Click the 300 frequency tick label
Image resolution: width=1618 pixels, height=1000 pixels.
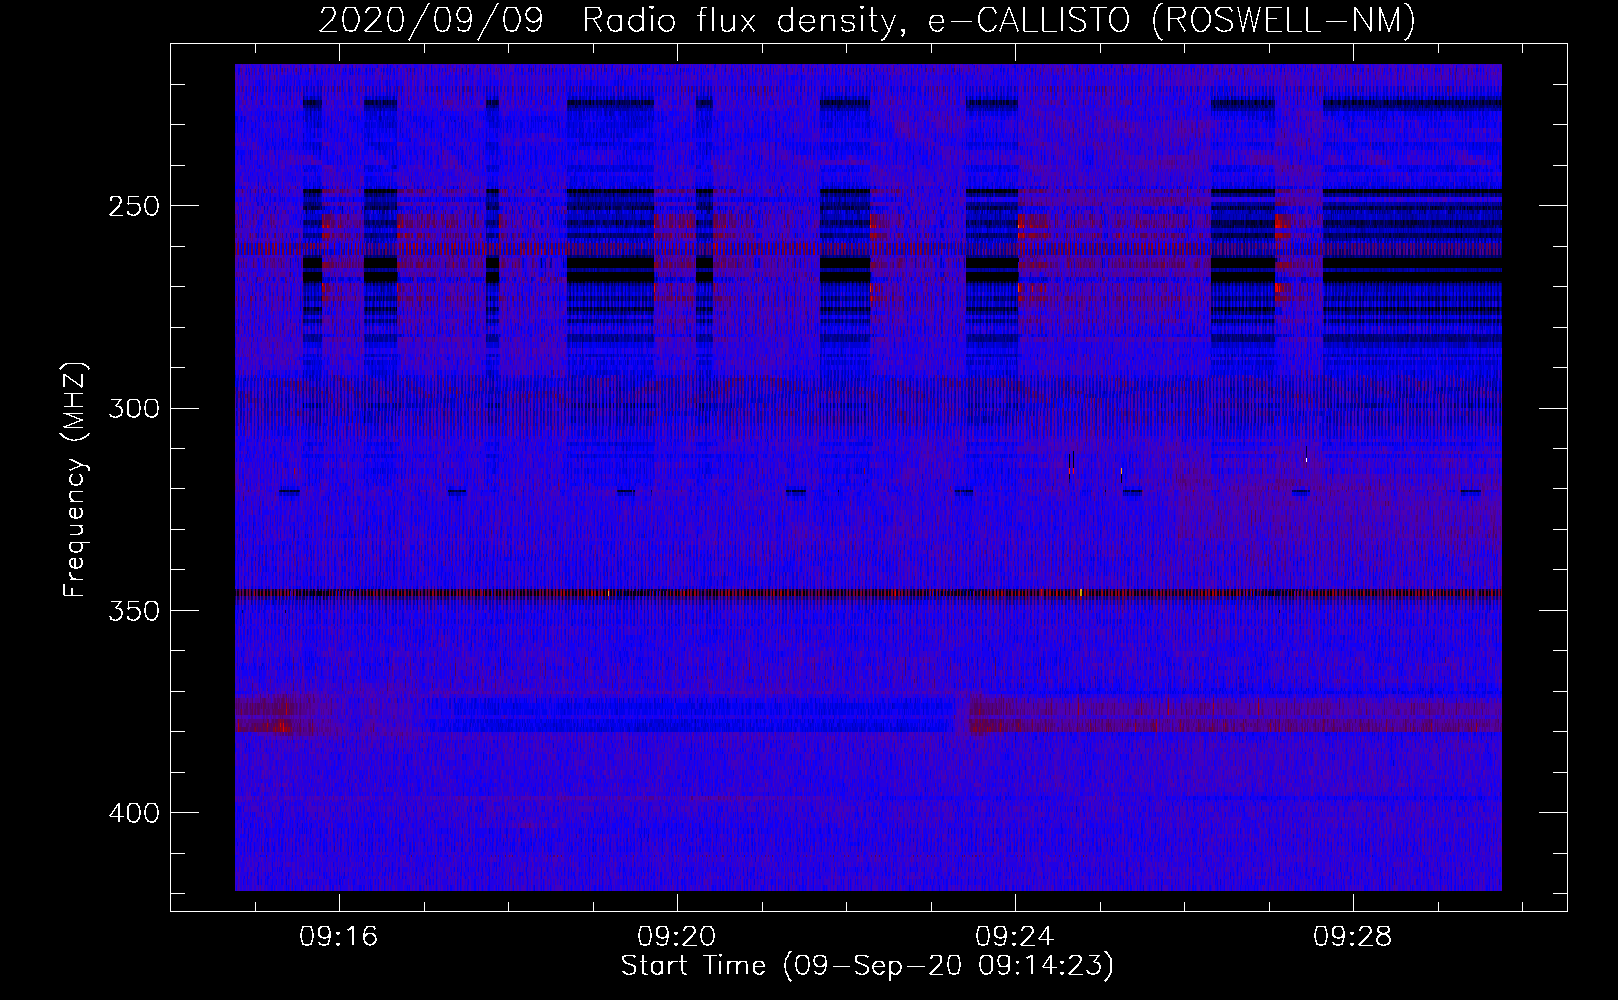pyautogui.click(x=133, y=408)
